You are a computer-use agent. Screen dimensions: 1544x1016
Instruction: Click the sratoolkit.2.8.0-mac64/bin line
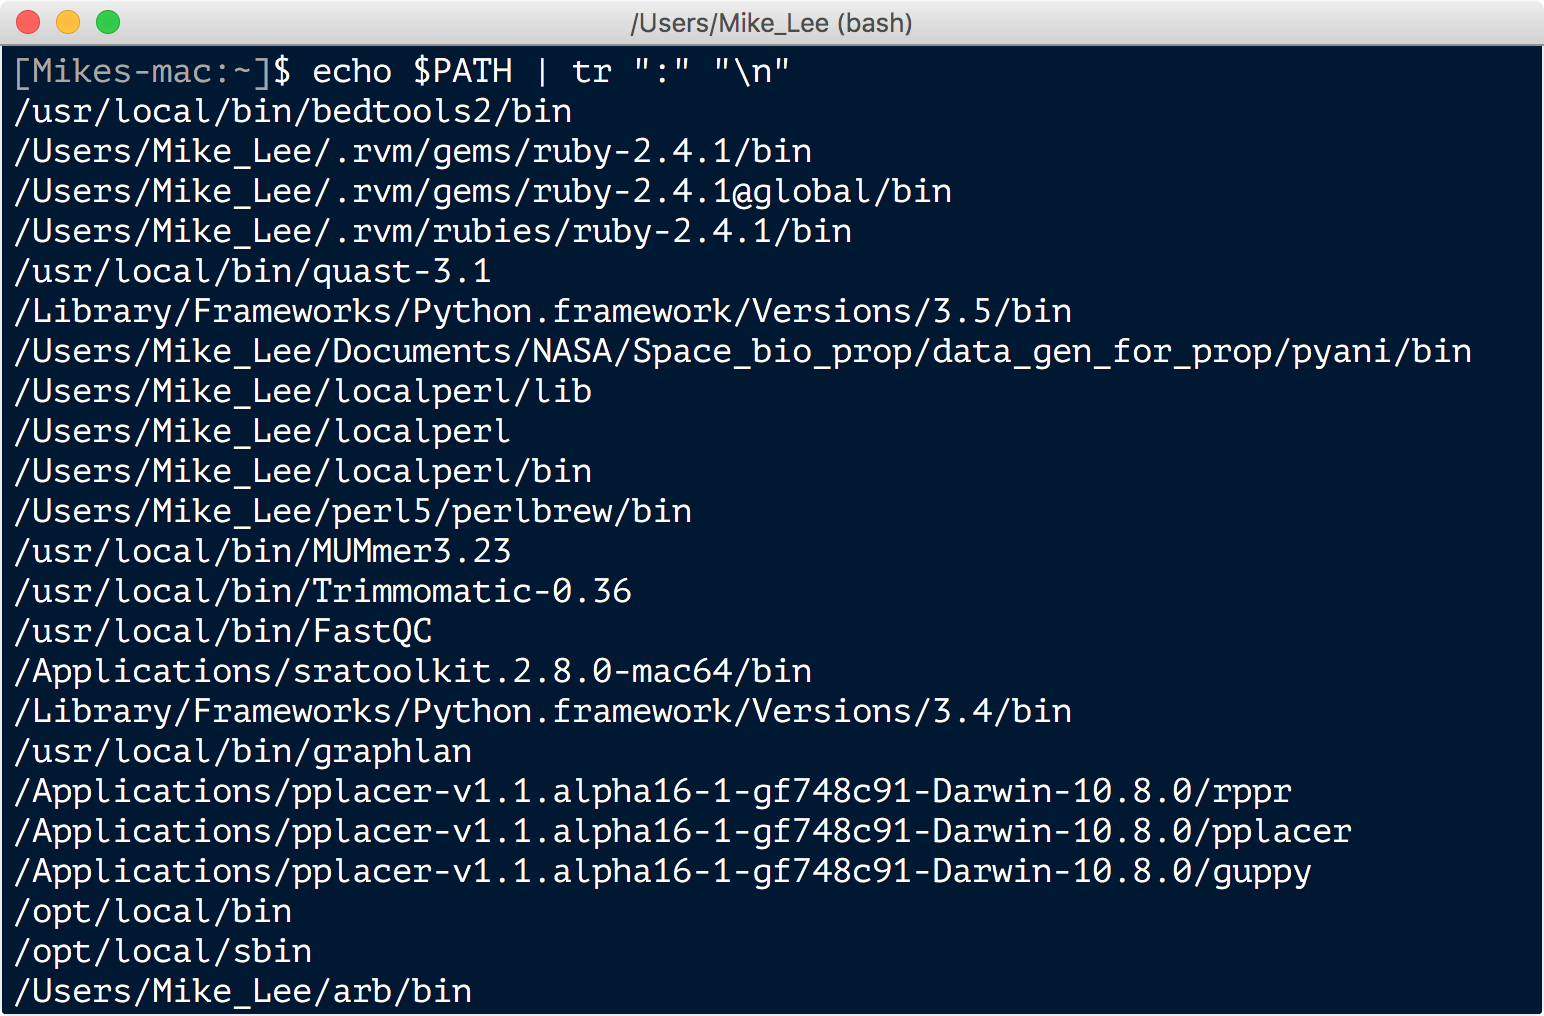tap(413, 672)
